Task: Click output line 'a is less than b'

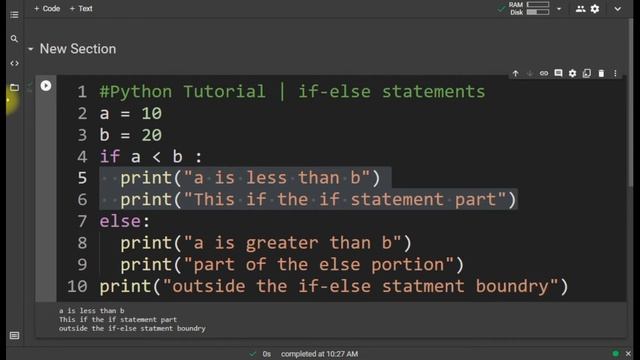Action: tap(92, 311)
